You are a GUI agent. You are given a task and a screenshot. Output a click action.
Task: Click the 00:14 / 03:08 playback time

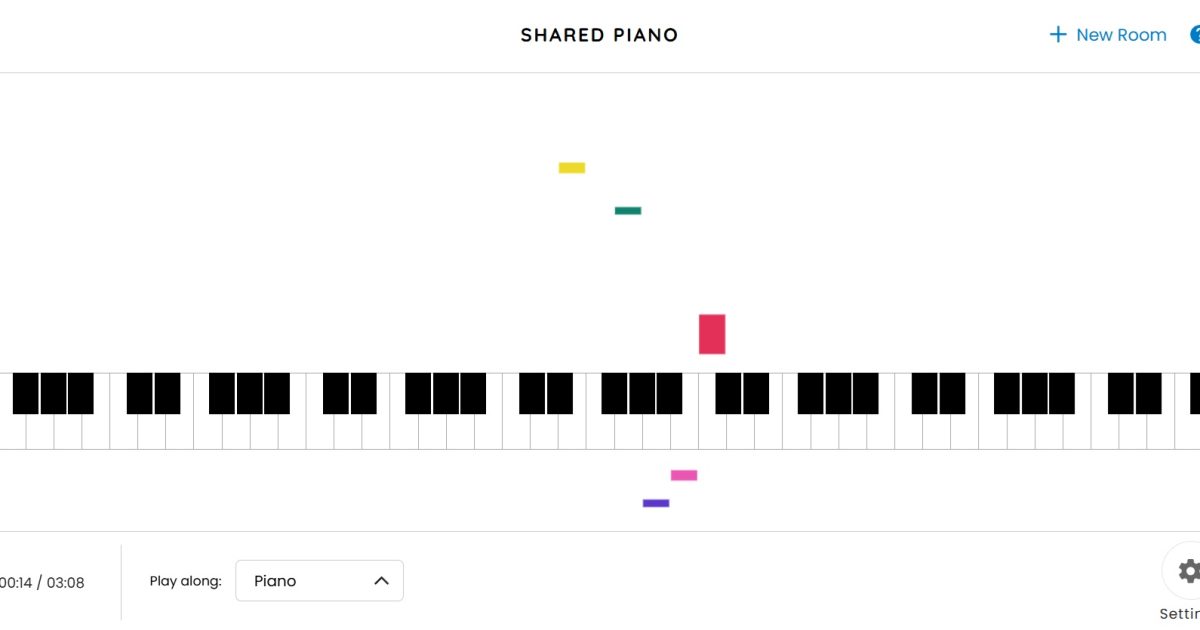(42, 583)
